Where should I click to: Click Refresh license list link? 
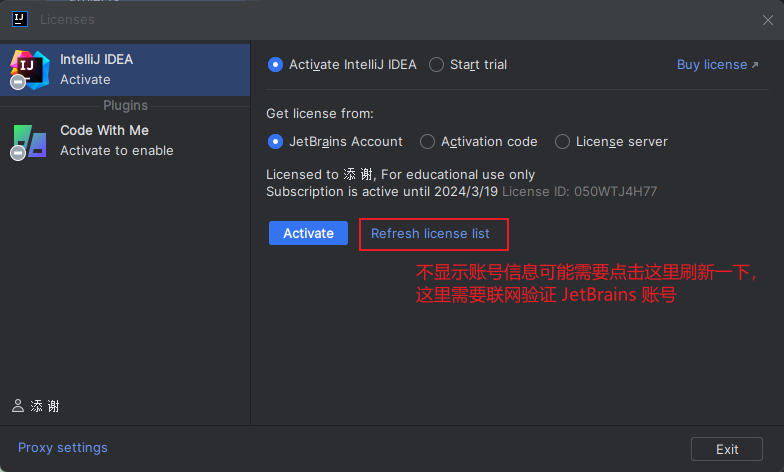click(430, 233)
